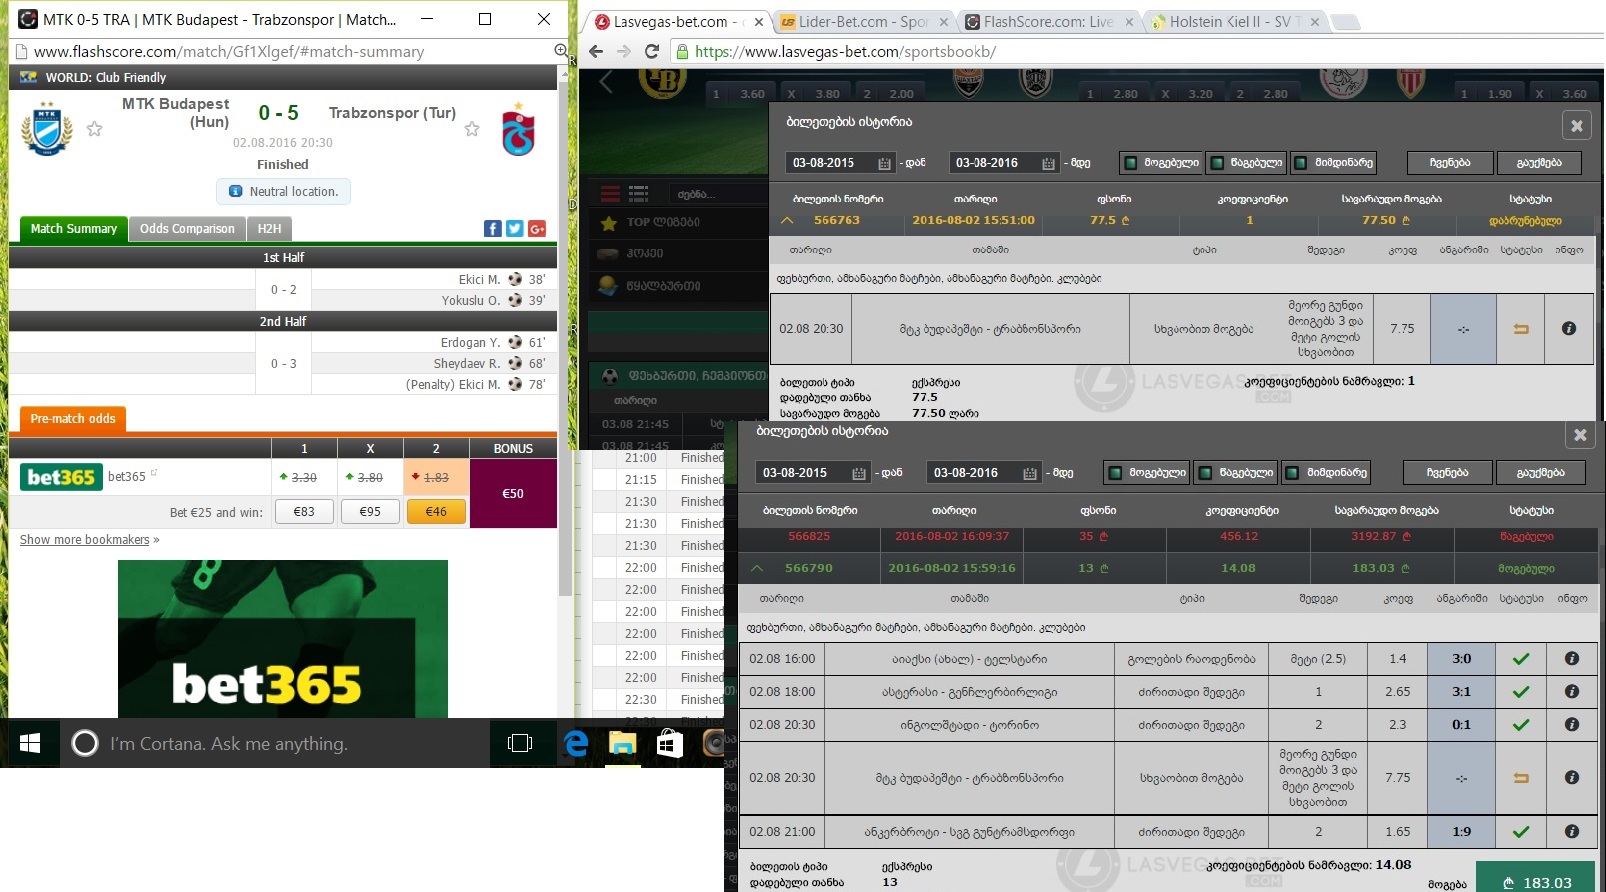
Task: Click the გაუქმება button in the lower dialog
Action: click(1541, 473)
